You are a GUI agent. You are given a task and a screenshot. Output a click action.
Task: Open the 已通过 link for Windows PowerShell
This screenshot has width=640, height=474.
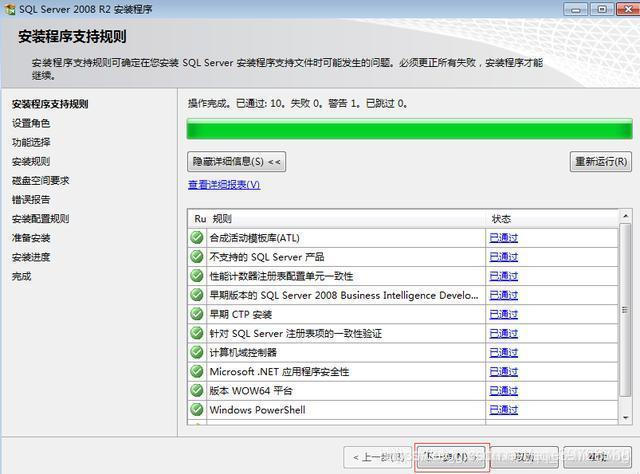tap(504, 409)
